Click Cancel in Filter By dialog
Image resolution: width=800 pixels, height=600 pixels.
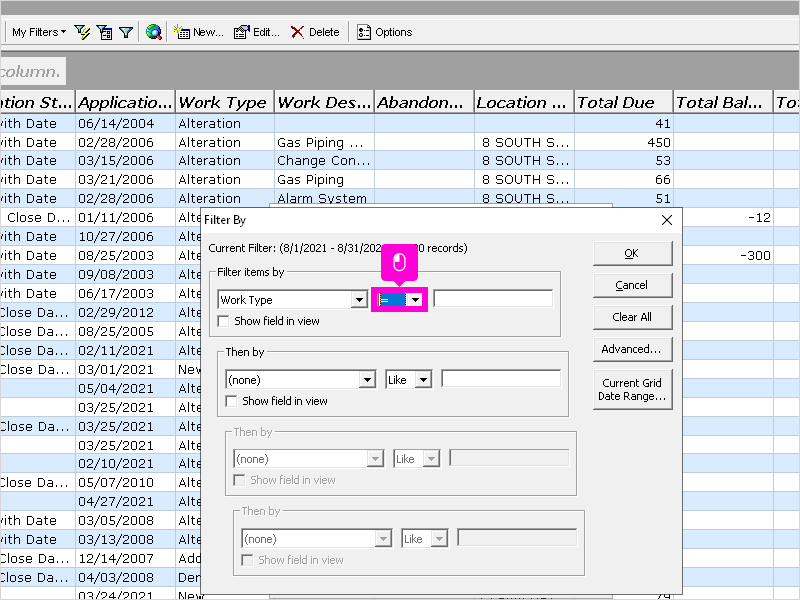click(632, 285)
